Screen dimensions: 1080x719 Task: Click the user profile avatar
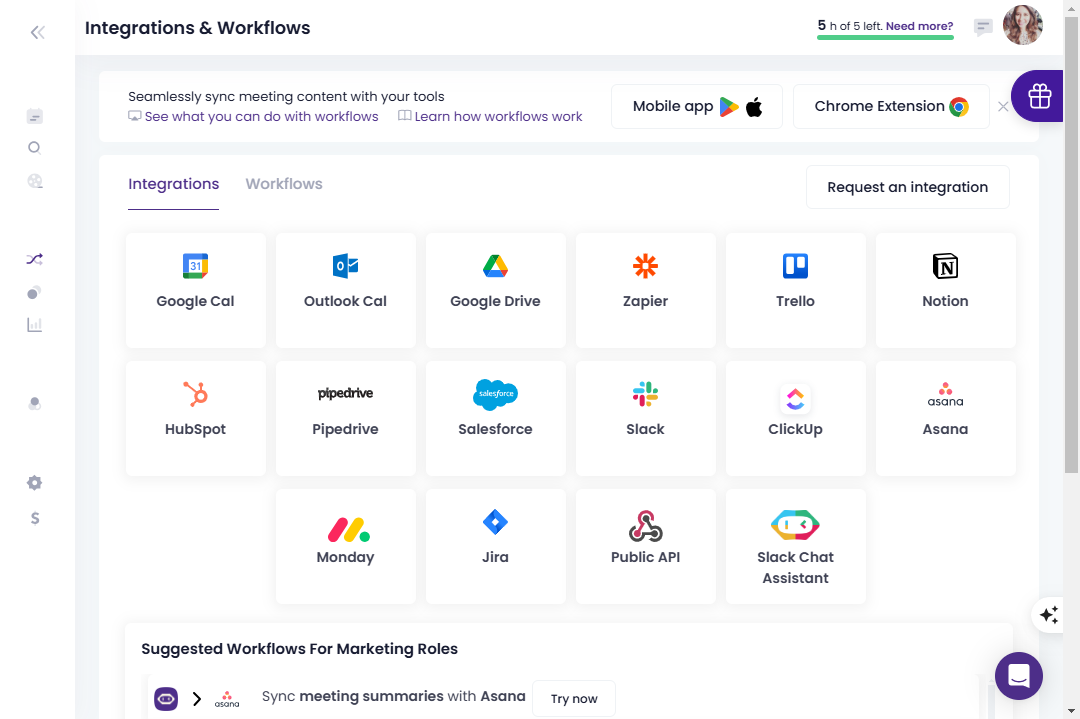(x=1023, y=25)
